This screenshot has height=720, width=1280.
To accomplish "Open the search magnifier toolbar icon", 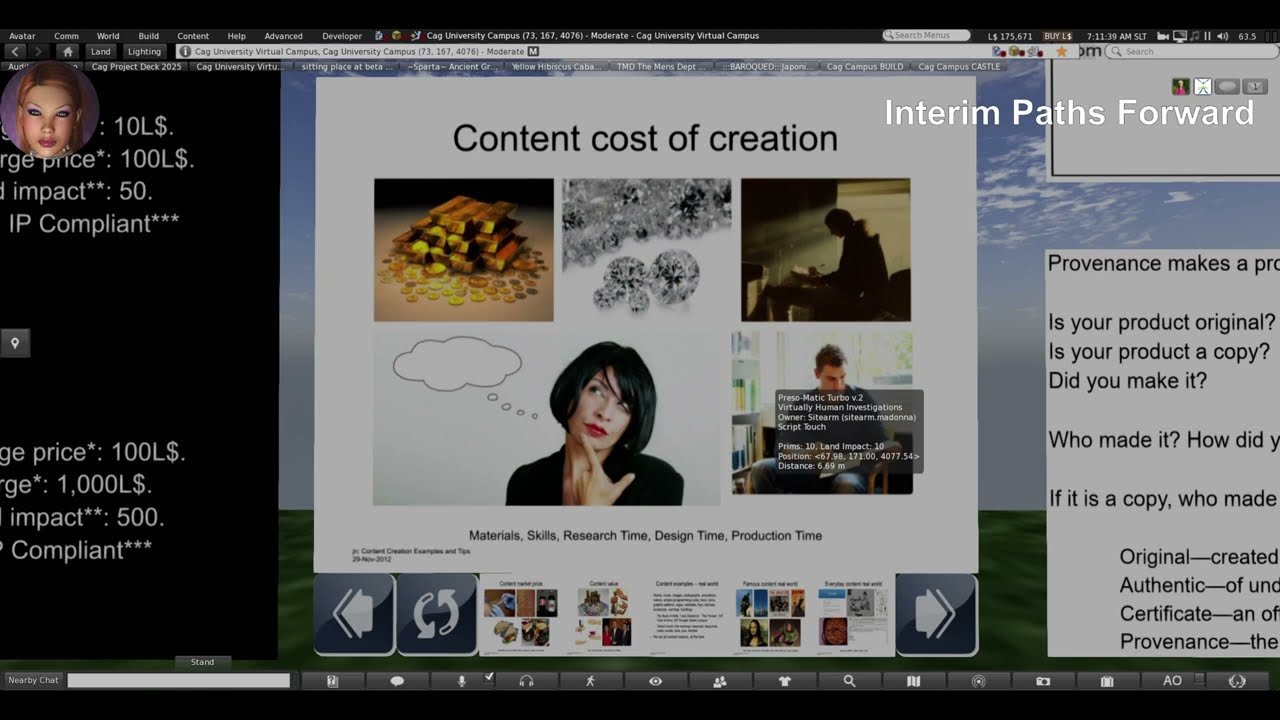I will [849, 681].
